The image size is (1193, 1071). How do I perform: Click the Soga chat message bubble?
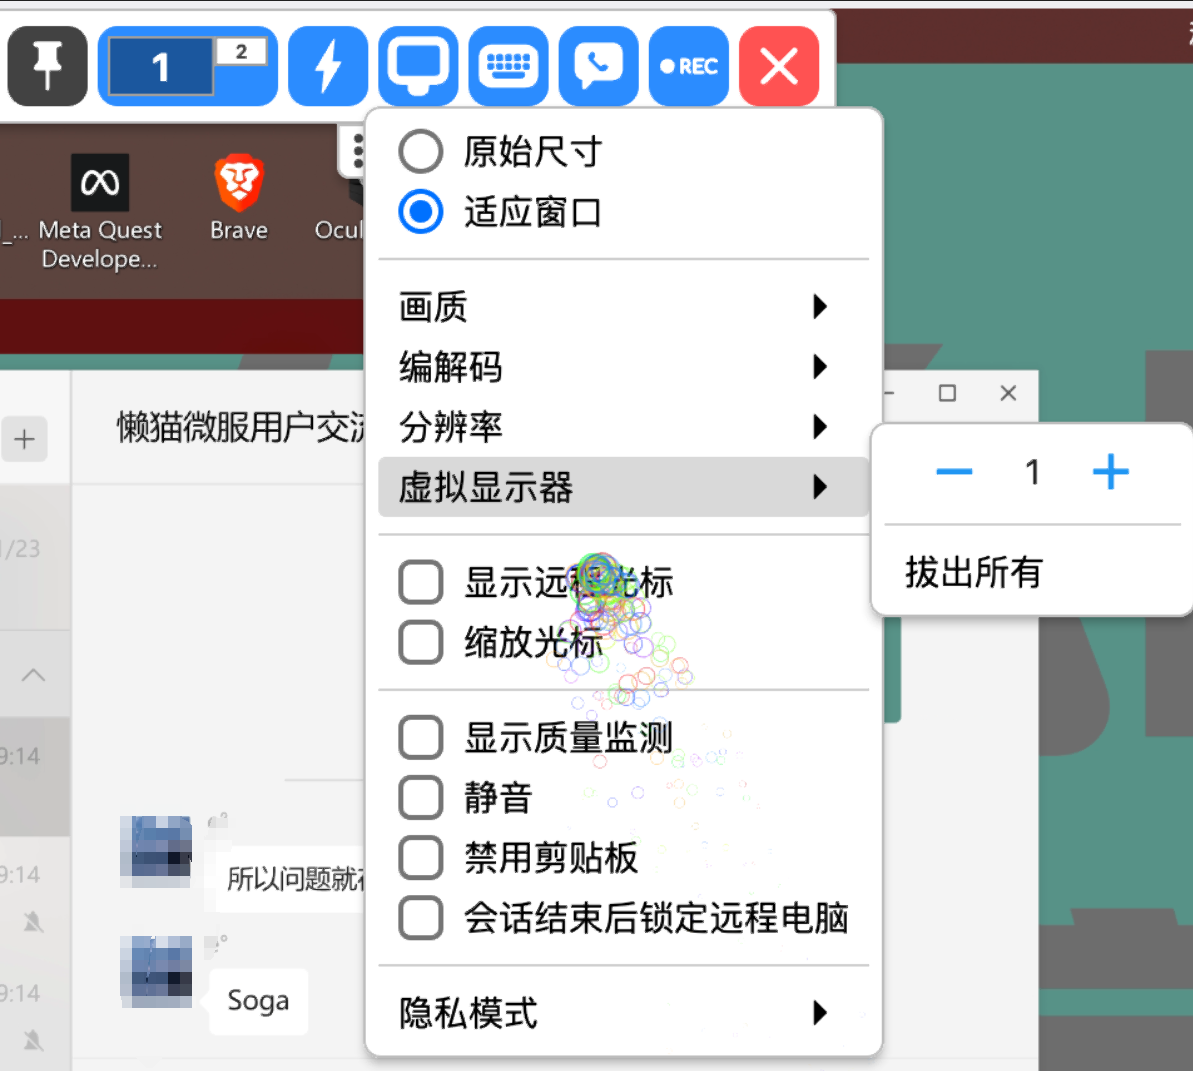[258, 1001]
